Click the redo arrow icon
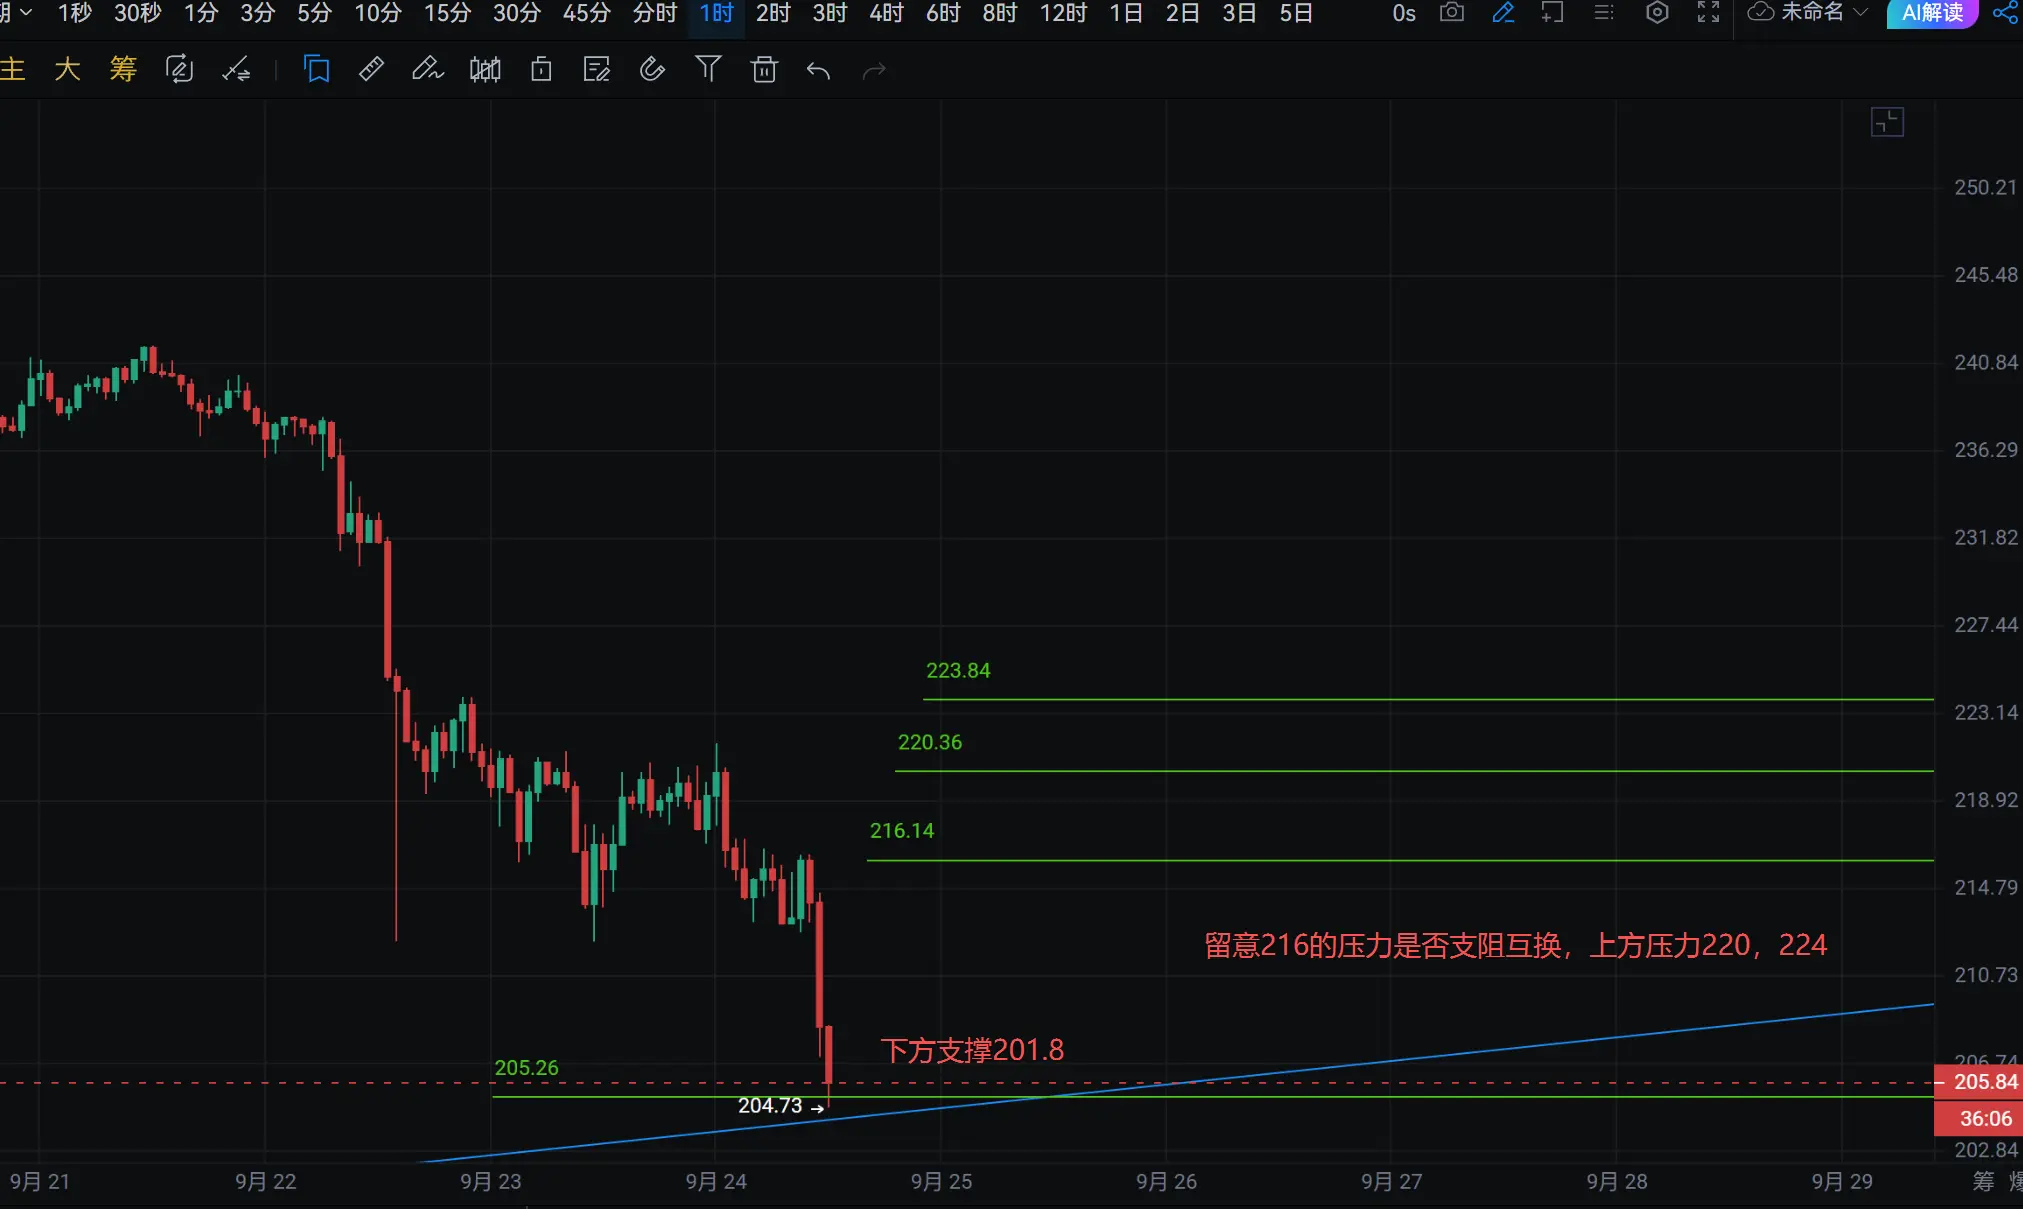This screenshot has width=2023, height=1209. 875,70
